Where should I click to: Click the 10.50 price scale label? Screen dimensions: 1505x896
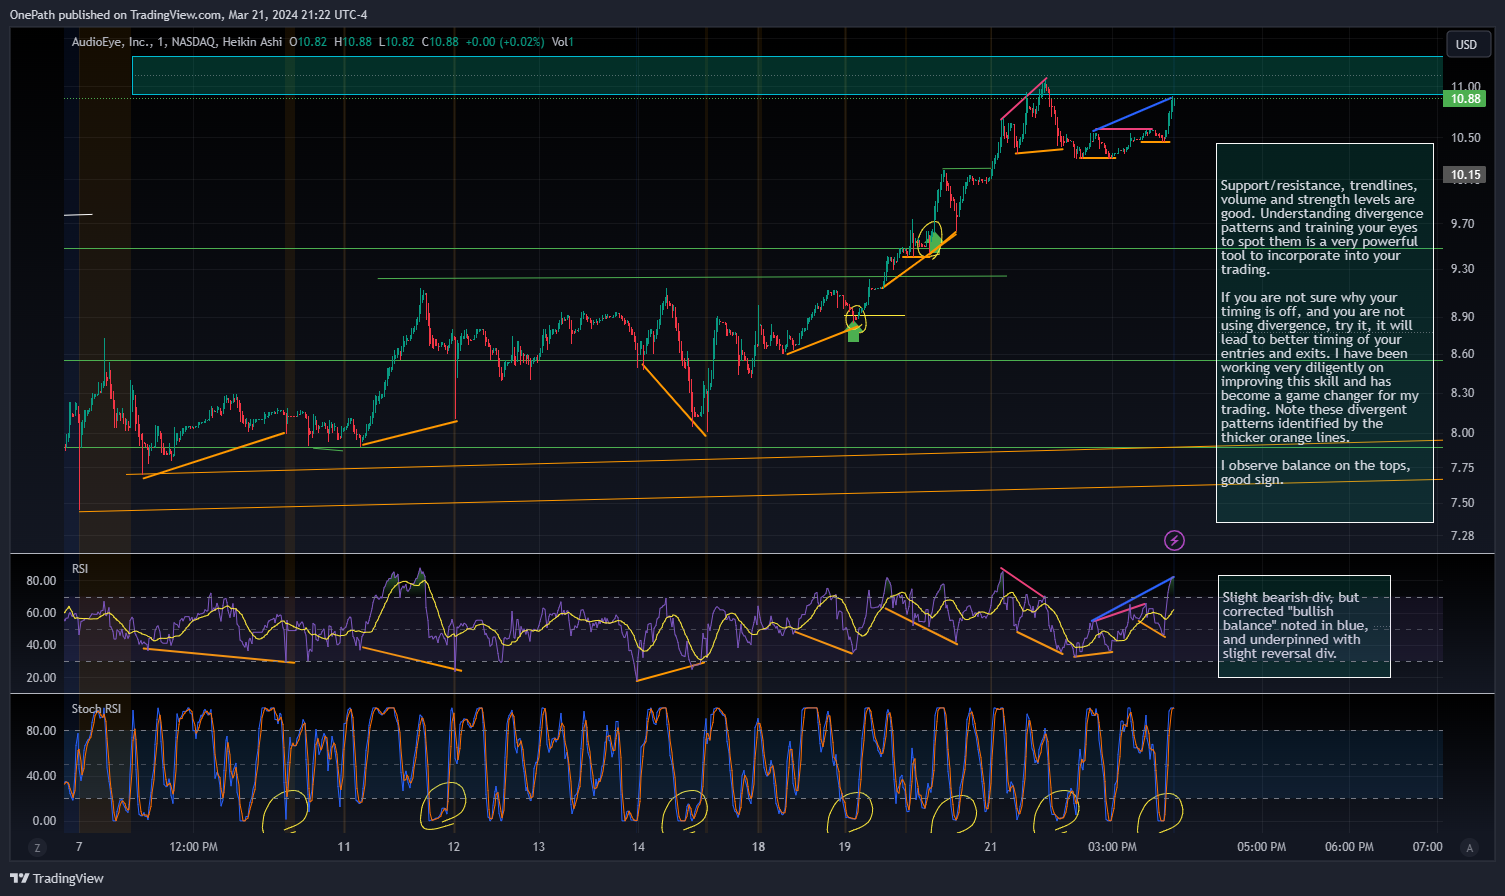[1466, 138]
